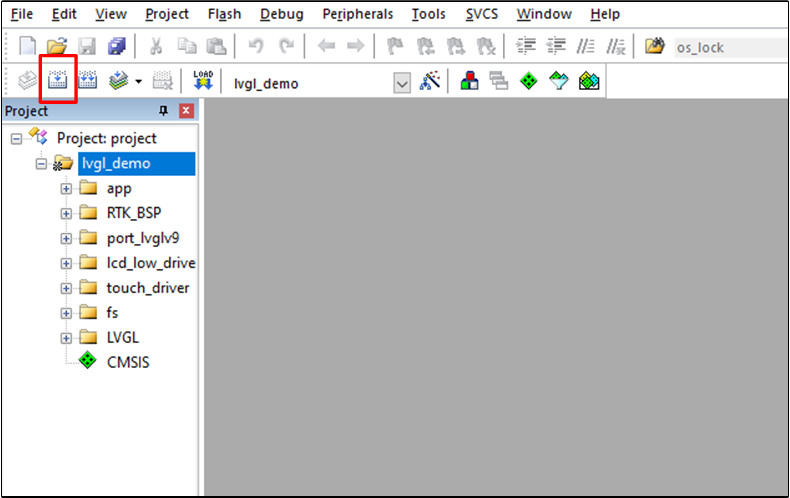Expand the app folder
This screenshot has width=790, height=498.
click(x=66, y=189)
